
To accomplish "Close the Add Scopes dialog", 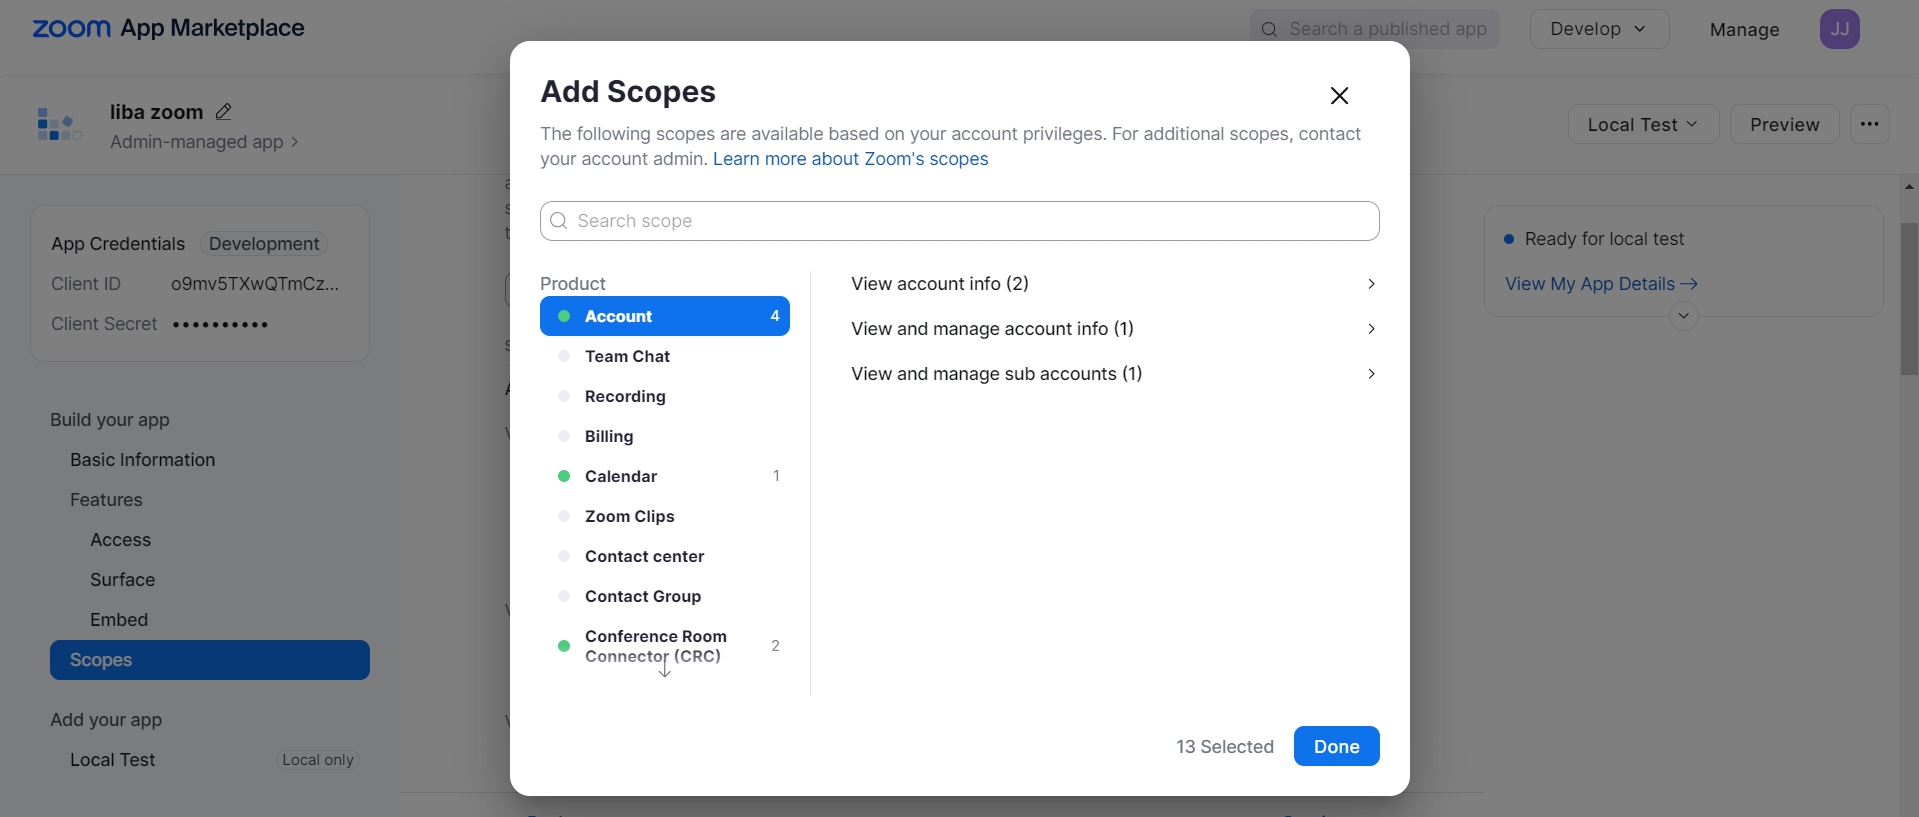I will pos(1339,95).
